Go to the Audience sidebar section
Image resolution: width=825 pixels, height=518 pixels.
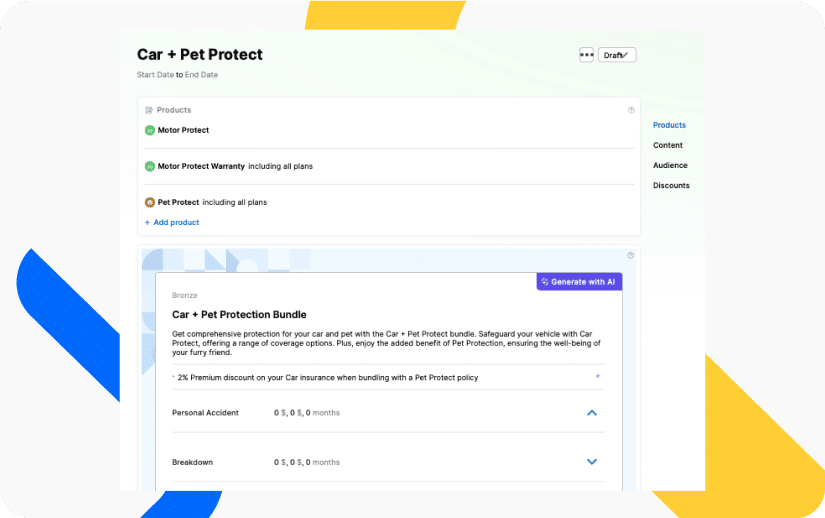click(x=670, y=165)
